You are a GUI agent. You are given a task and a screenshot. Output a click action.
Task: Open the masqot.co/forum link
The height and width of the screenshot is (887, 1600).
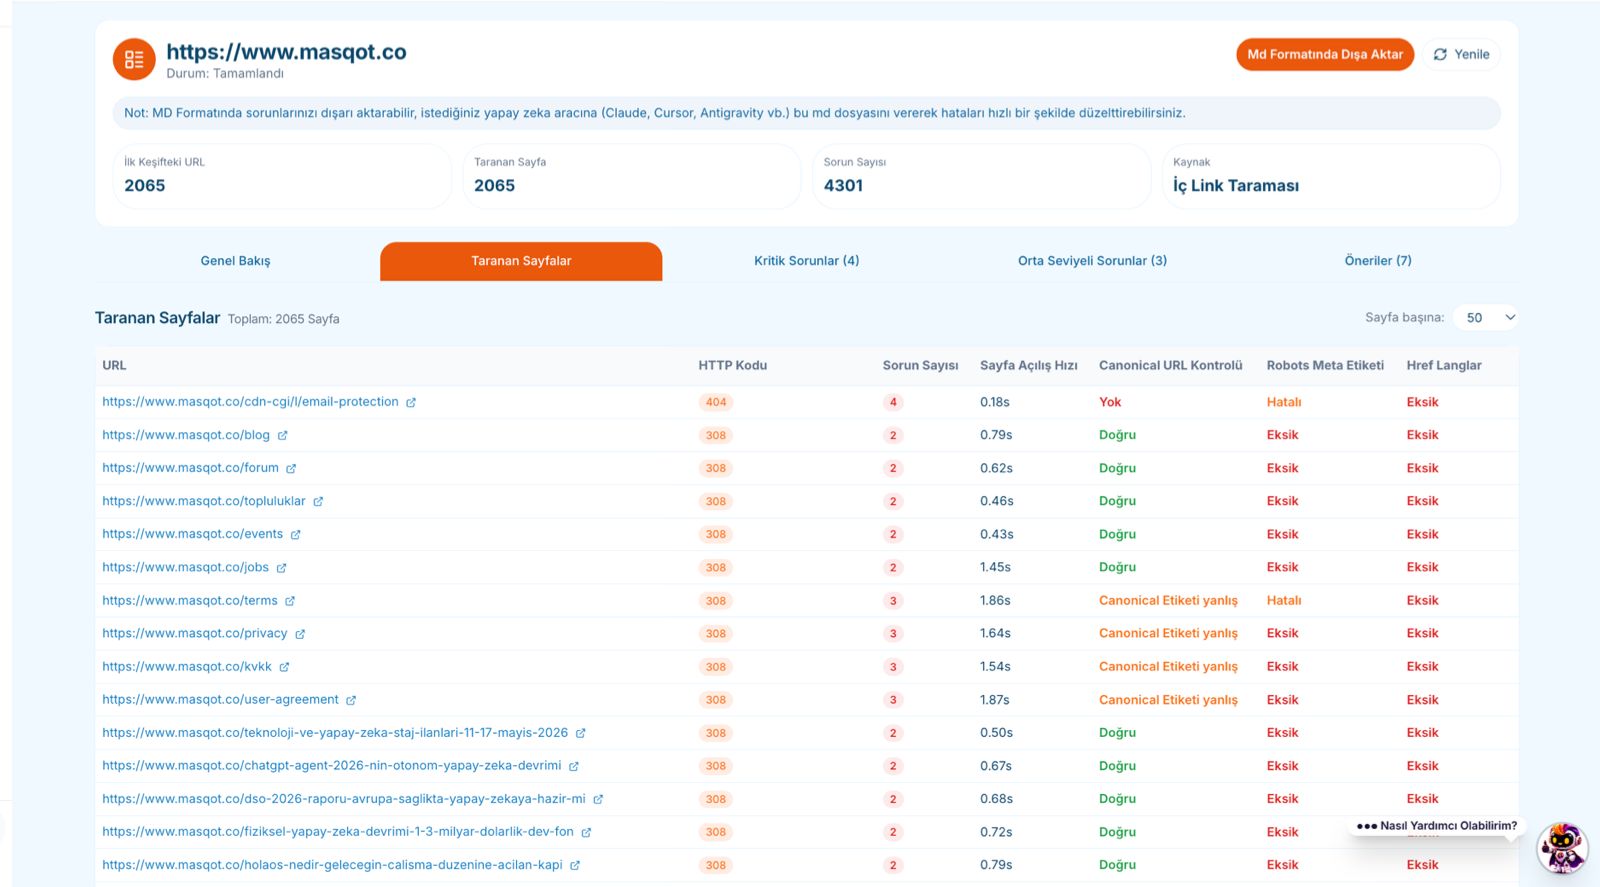point(190,468)
